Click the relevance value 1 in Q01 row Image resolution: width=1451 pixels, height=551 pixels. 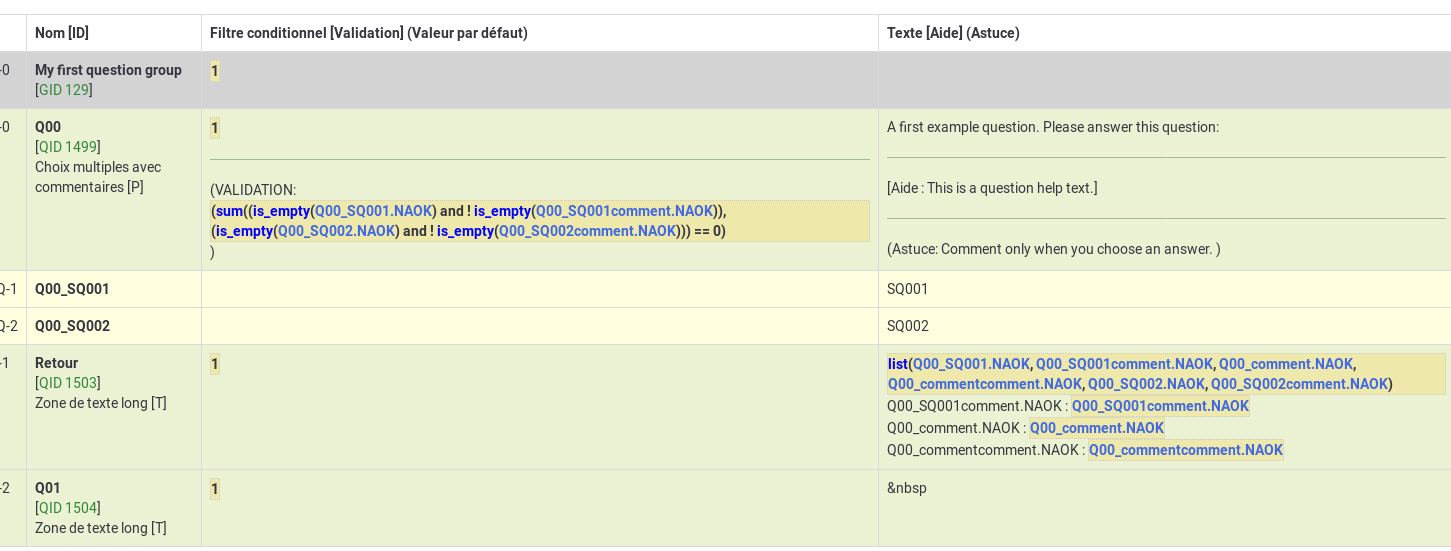(215, 489)
